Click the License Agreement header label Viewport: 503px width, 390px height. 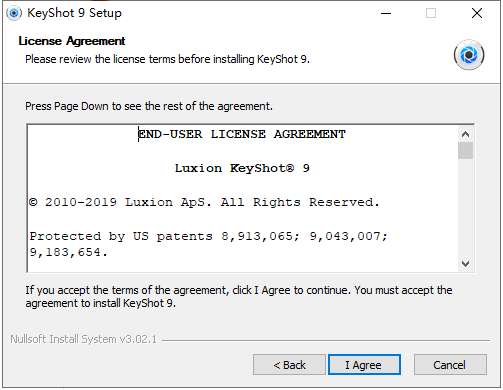pyautogui.click(x=72, y=41)
